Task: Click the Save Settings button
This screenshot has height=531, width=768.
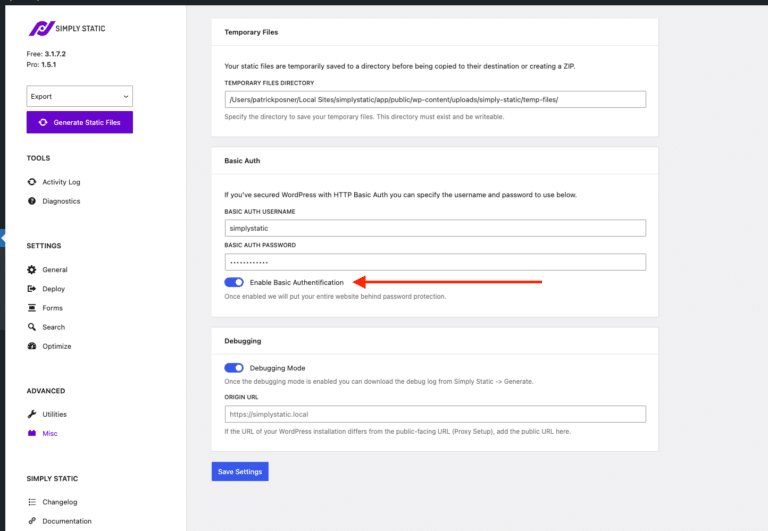Action: pyautogui.click(x=240, y=471)
